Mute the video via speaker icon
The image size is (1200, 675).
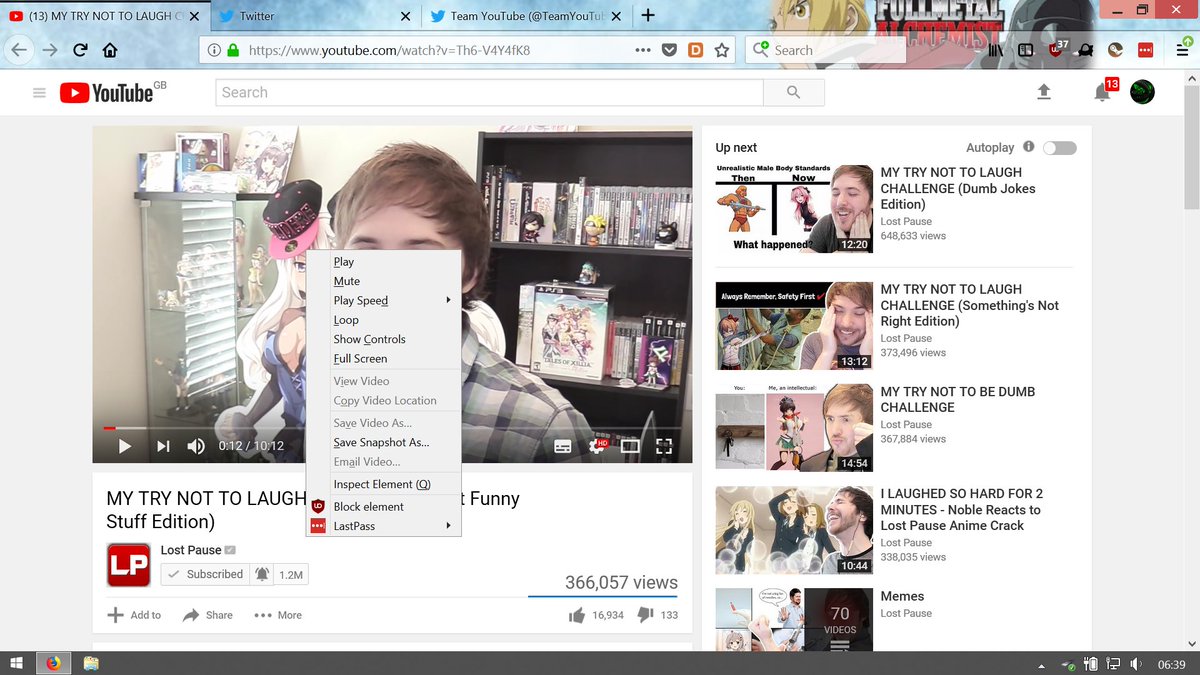pyautogui.click(x=196, y=446)
